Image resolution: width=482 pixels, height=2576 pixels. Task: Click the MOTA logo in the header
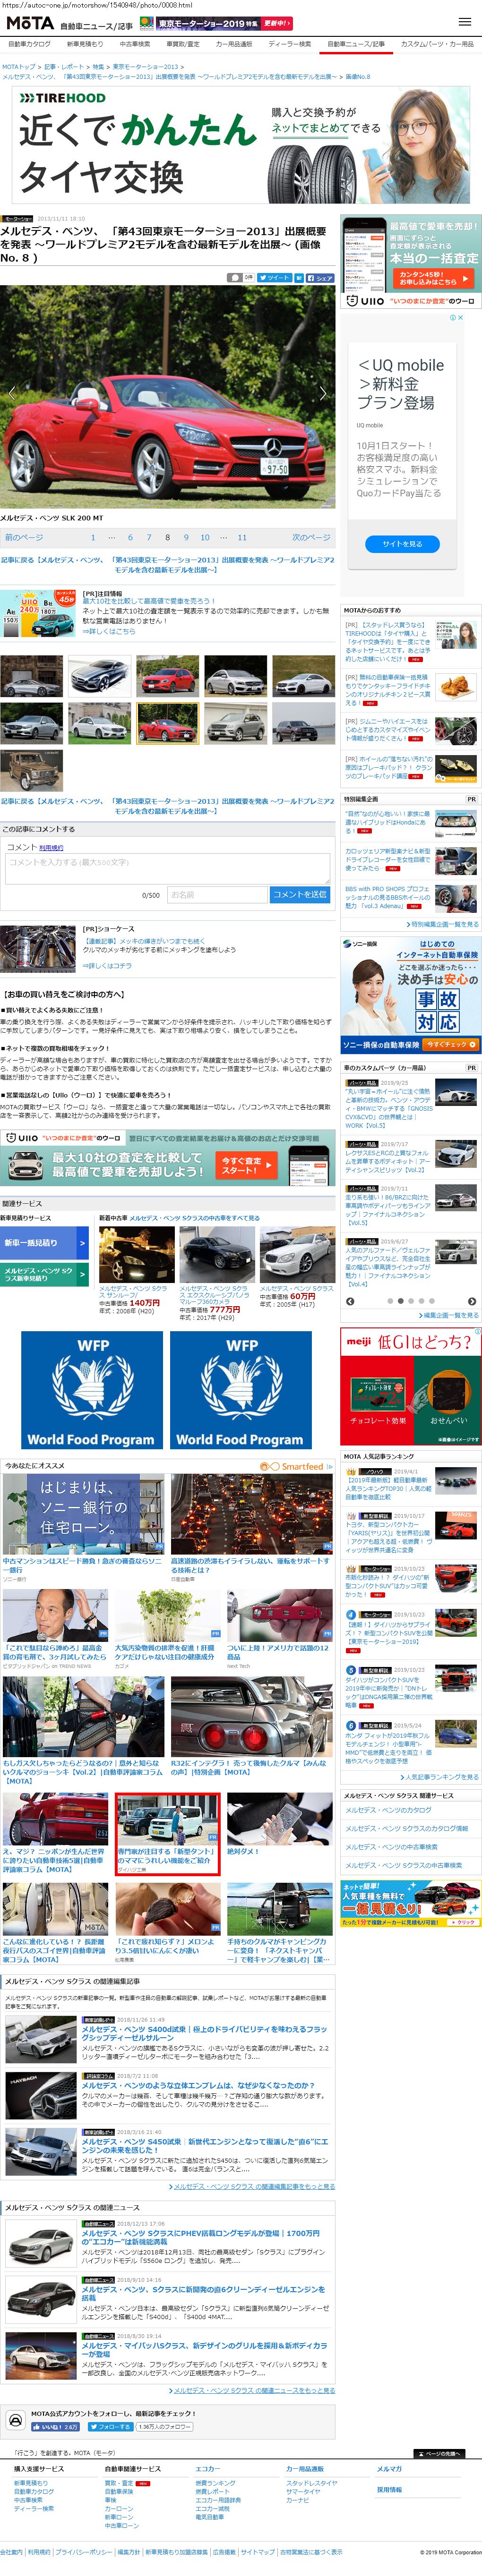29,23
